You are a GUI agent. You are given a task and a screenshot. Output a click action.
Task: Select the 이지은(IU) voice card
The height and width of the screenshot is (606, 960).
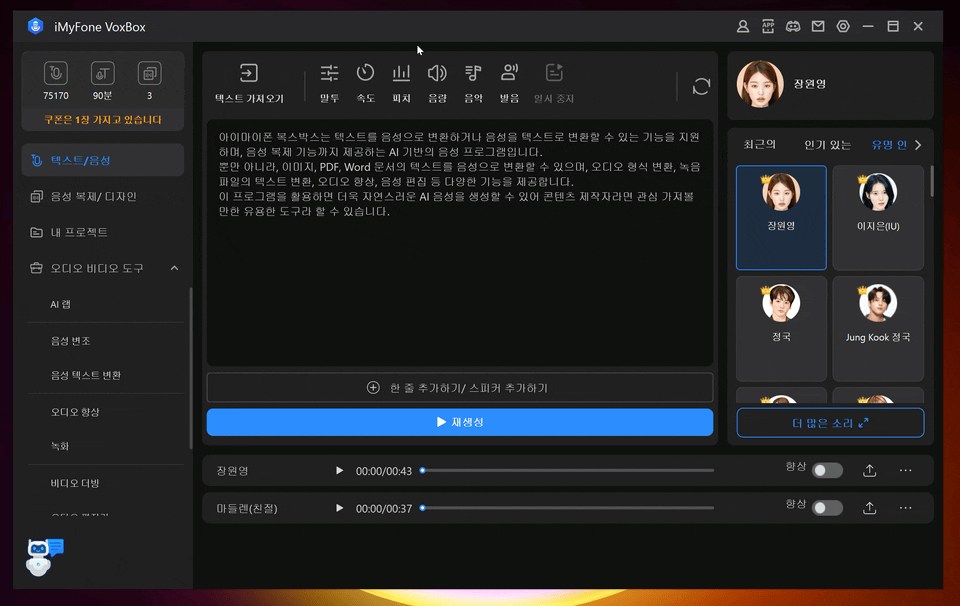pos(878,217)
